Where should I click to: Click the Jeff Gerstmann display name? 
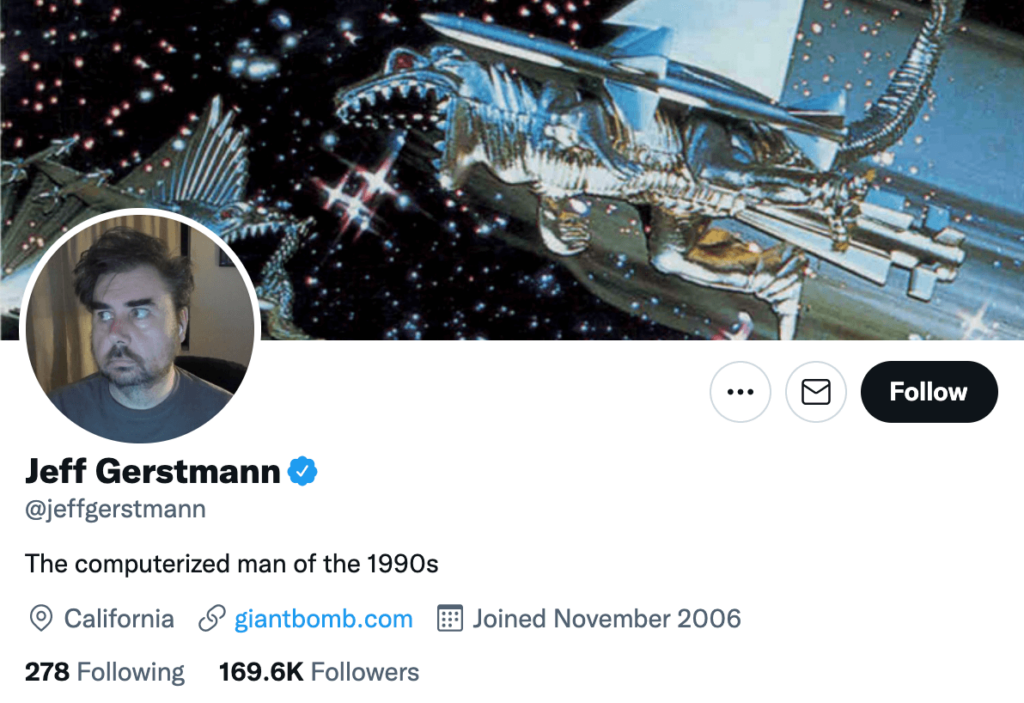click(x=152, y=470)
